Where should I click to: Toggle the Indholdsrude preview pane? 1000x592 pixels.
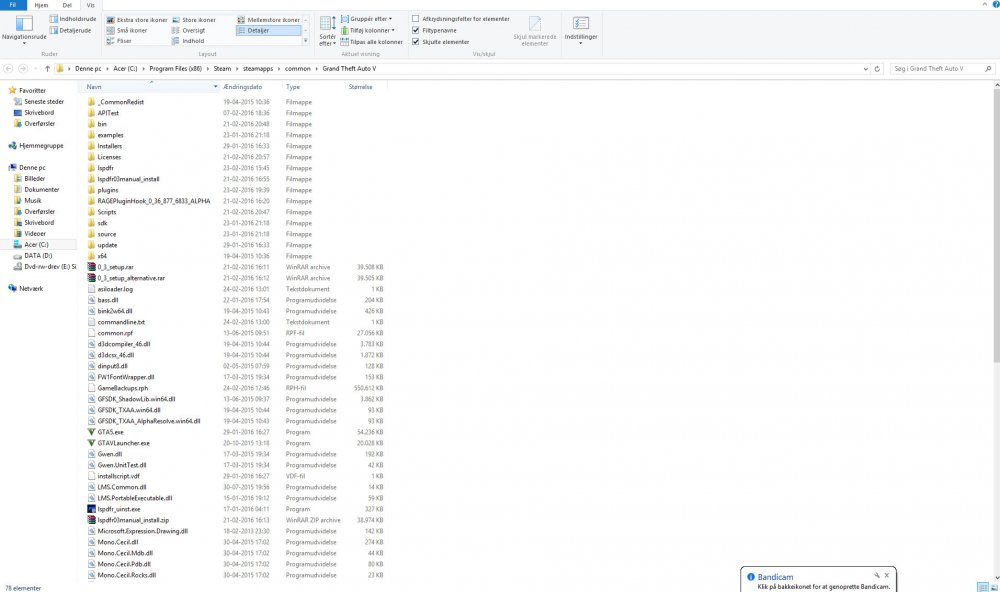click(73, 19)
